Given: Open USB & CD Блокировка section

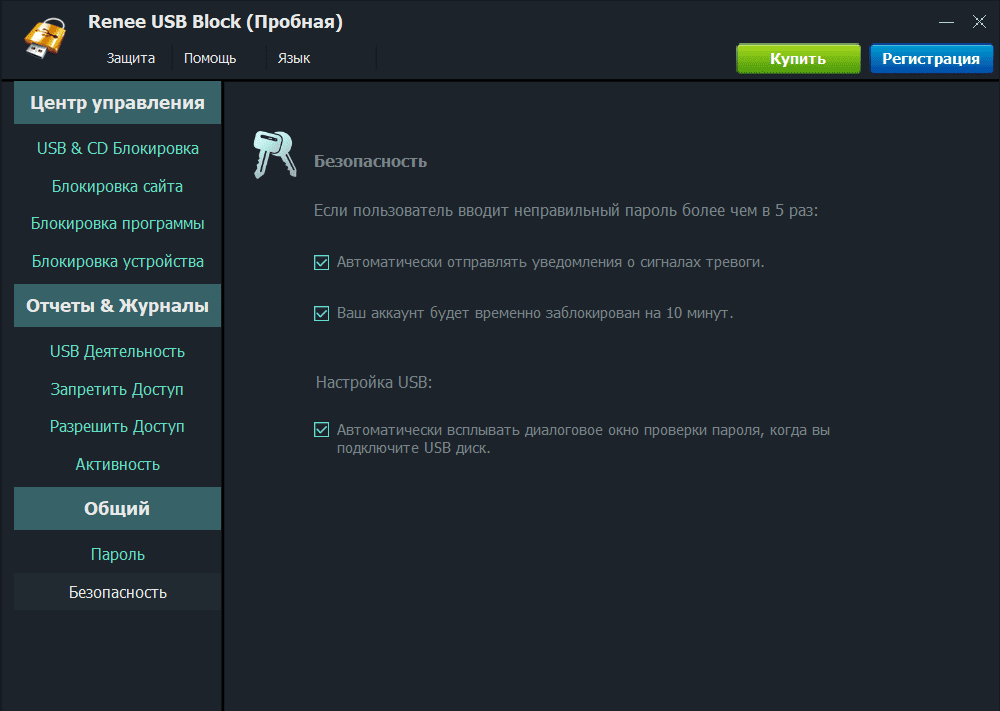Looking at the screenshot, I should click(x=118, y=149).
